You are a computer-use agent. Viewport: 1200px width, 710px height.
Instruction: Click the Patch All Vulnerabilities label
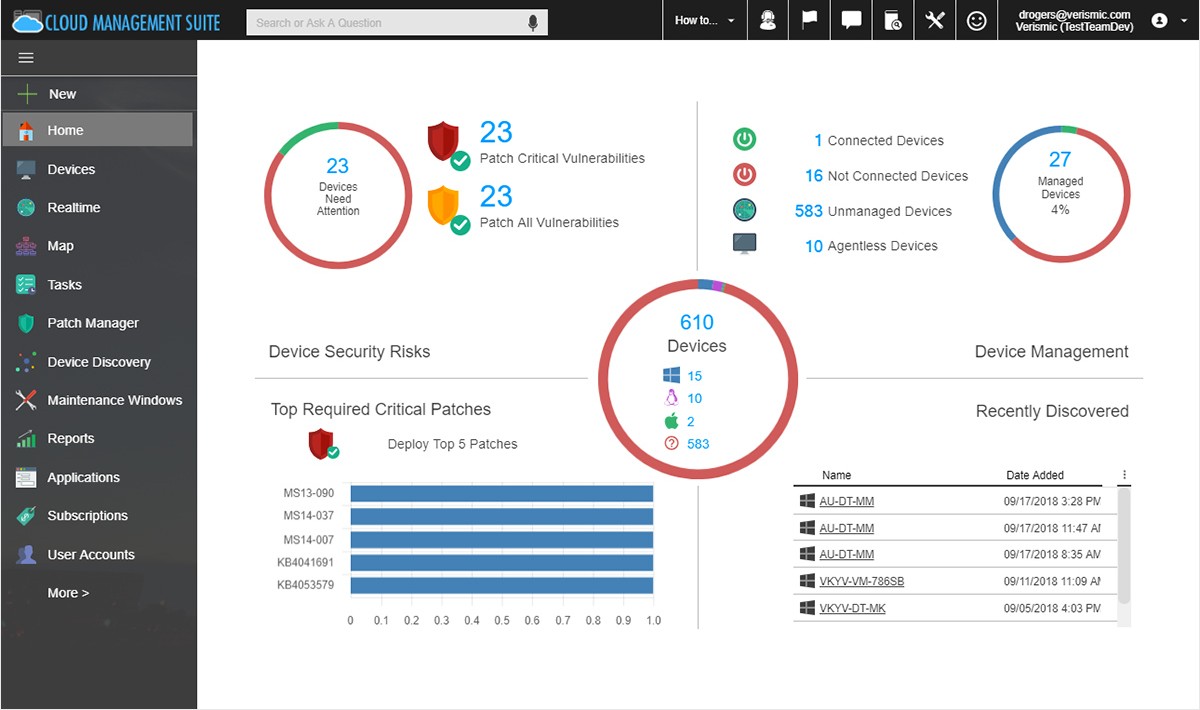[x=549, y=222]
